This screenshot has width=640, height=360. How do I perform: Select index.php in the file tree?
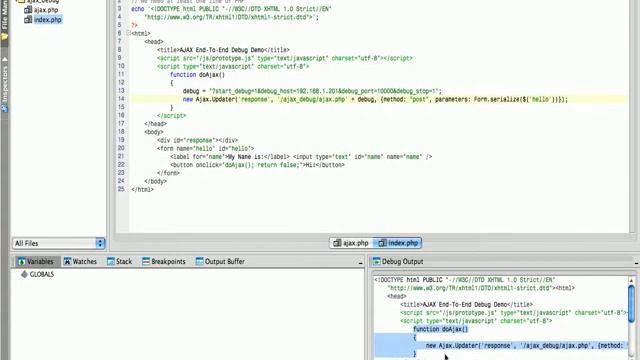coord(47,20)
